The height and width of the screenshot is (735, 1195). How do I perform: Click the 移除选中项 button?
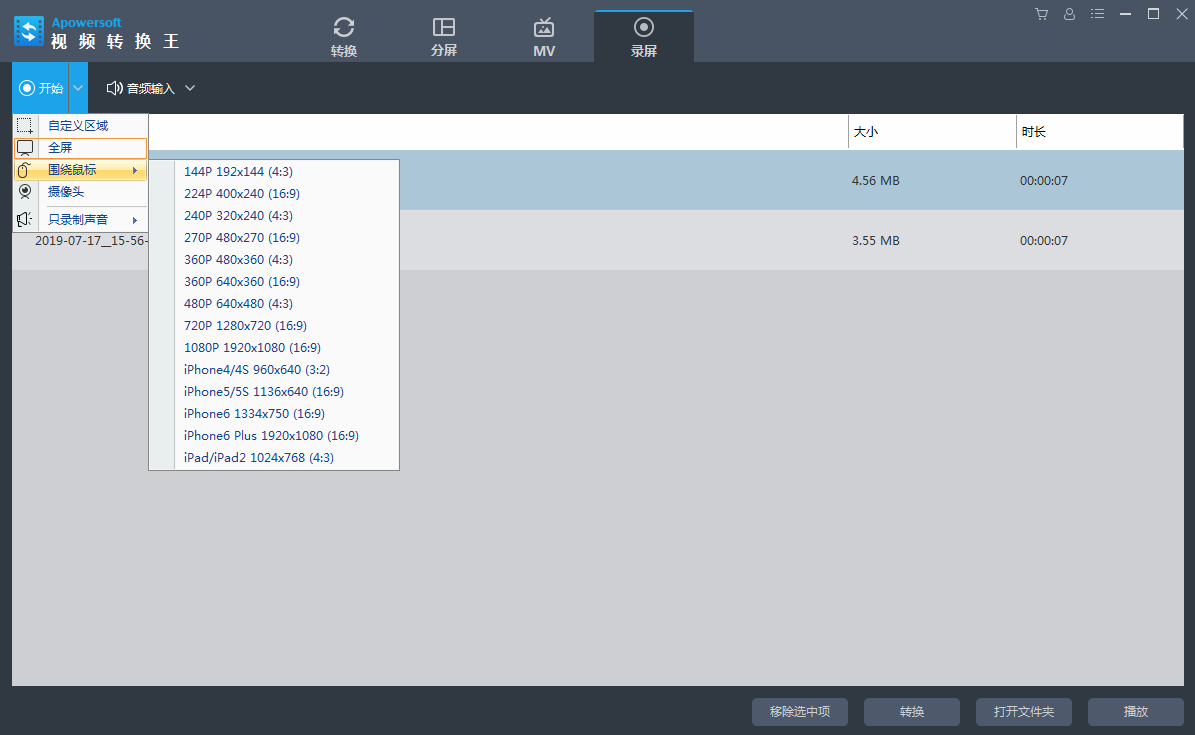[x=800, y=712]
